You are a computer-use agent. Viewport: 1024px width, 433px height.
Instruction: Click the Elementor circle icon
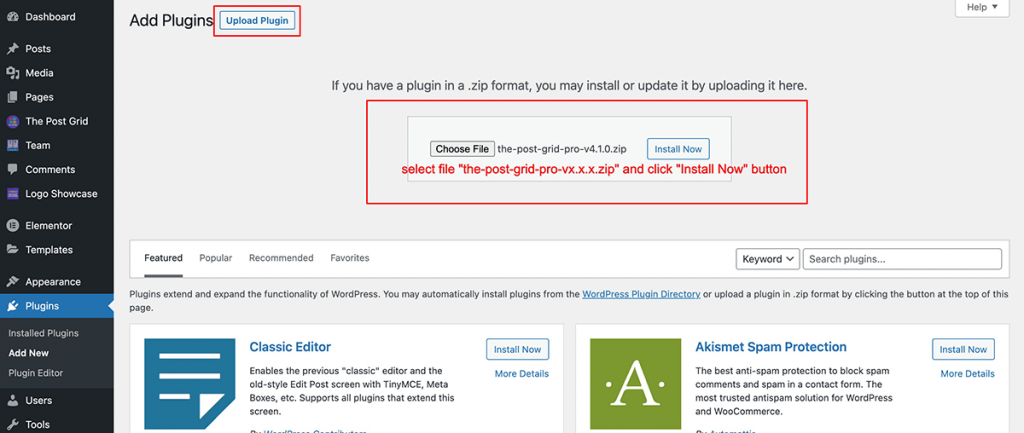12,226
